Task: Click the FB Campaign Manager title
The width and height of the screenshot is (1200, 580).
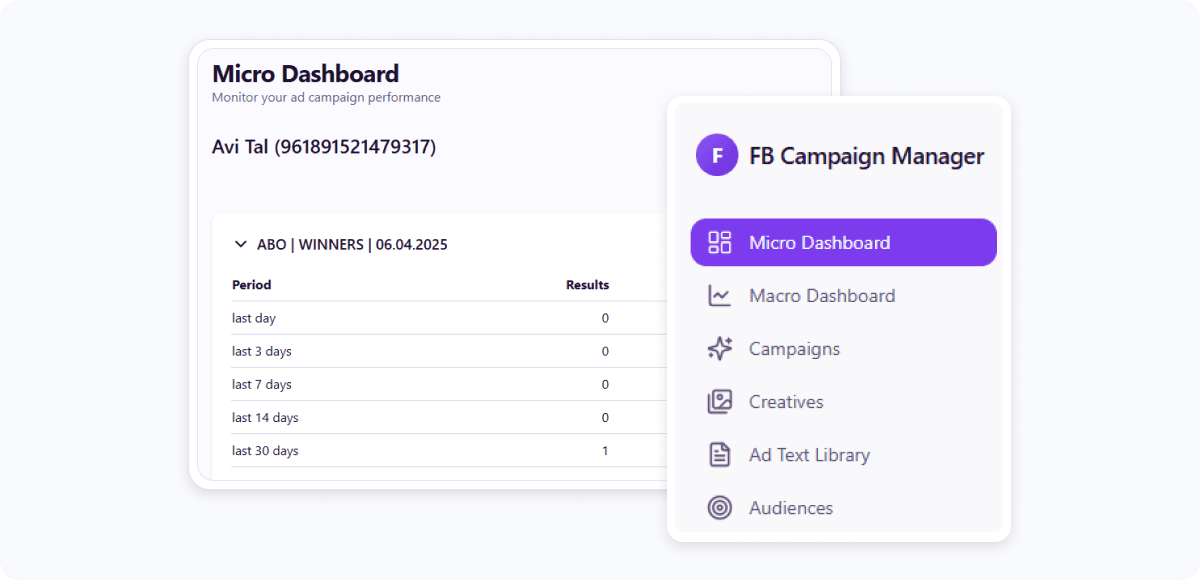Action: (867, 156)
